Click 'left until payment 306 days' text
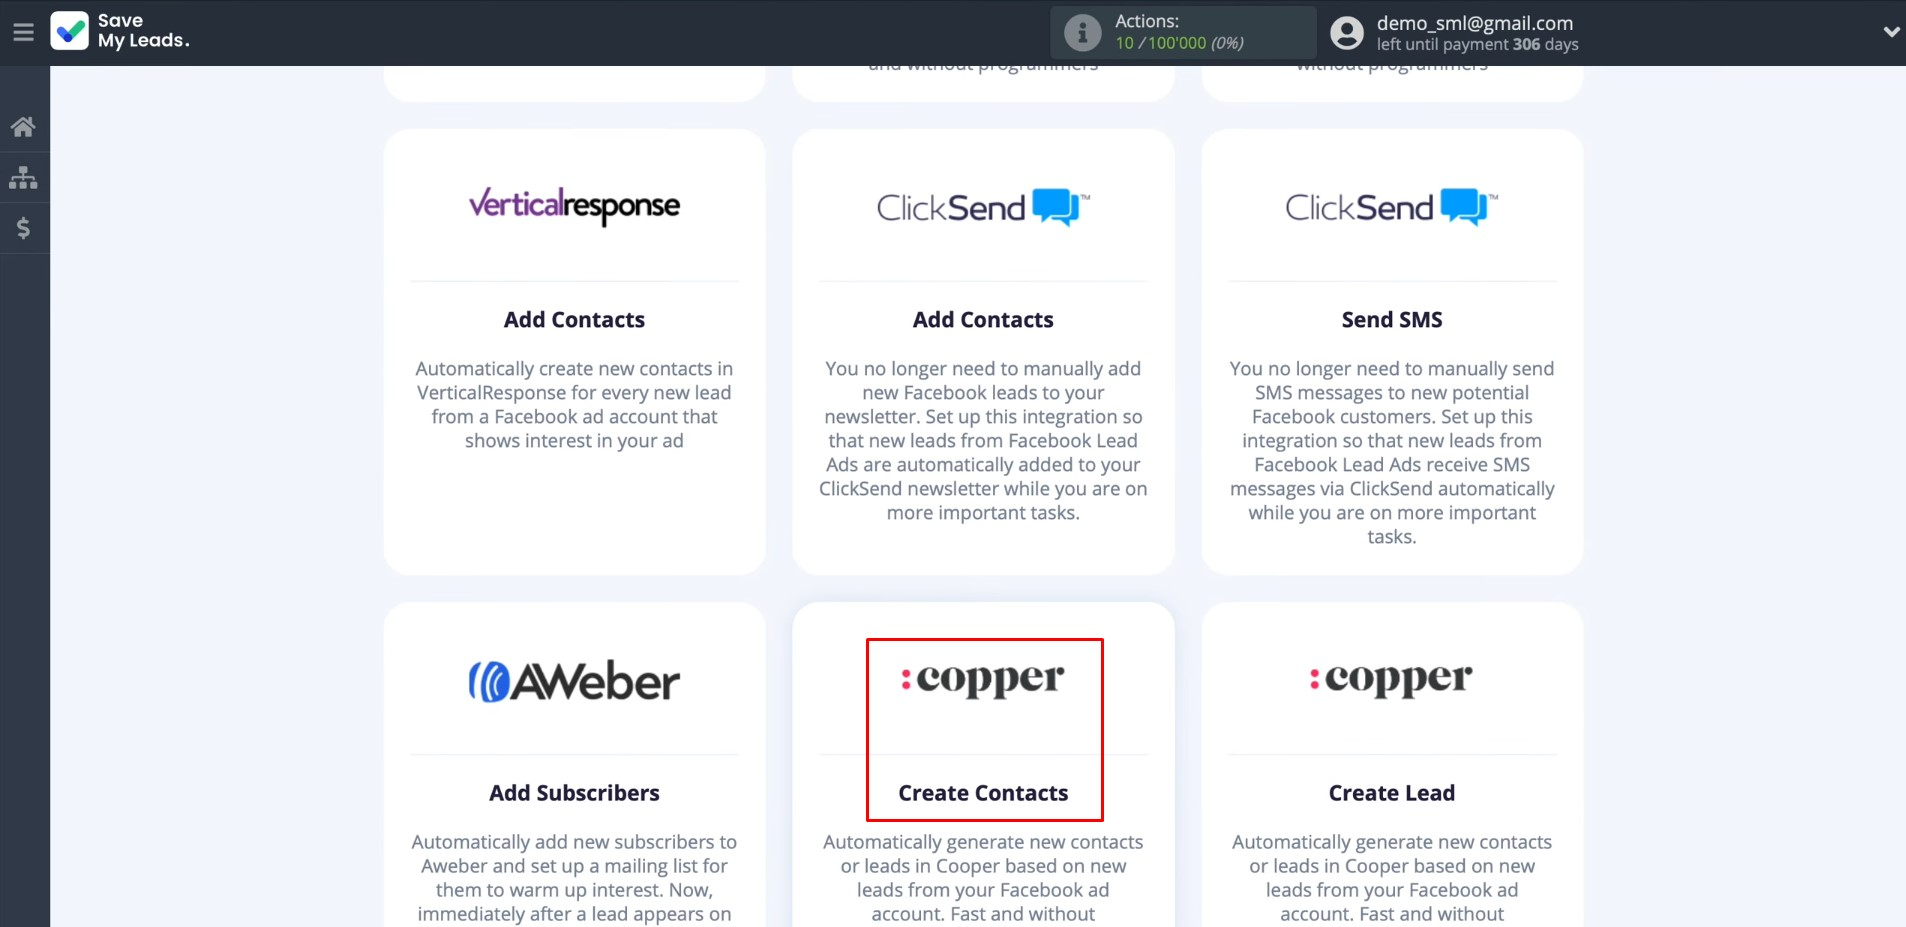 click(1477, 44)
